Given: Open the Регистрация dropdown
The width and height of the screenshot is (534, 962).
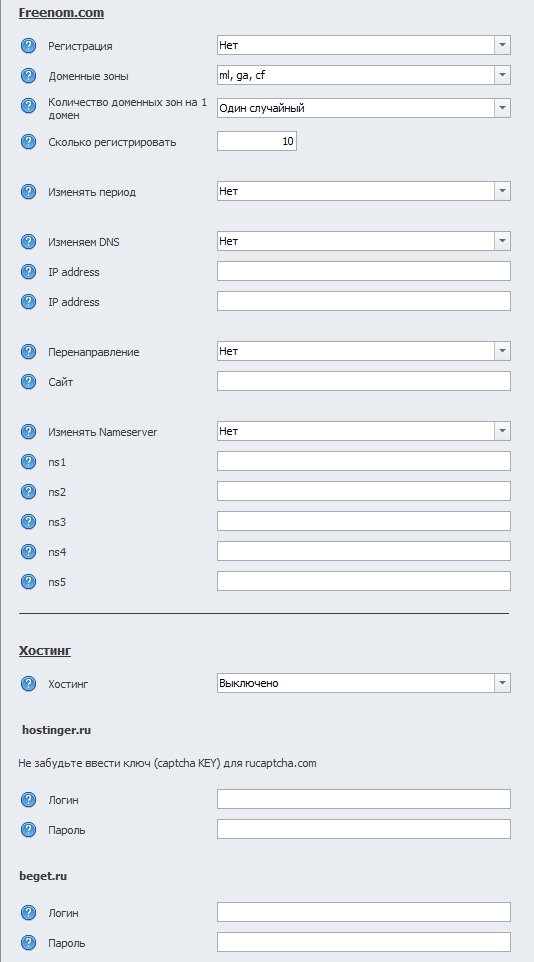Looking at the screenshot, I should (363, 45).
